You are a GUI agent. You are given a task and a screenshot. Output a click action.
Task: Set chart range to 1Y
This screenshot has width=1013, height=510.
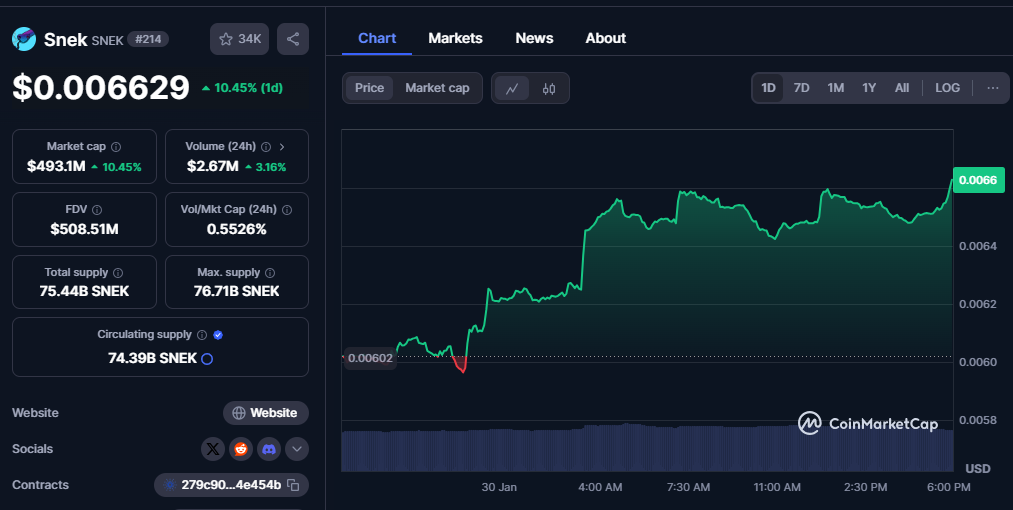[x=870, y=88]
